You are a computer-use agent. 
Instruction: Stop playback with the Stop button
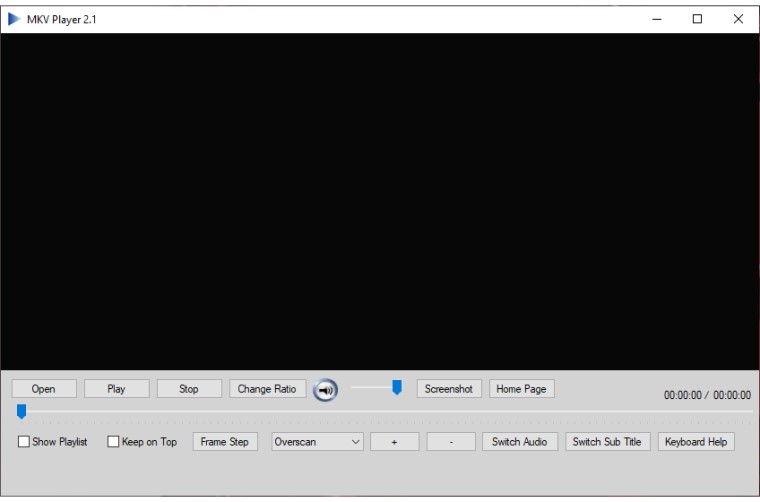pyautogui.click(x=189, y=389)
